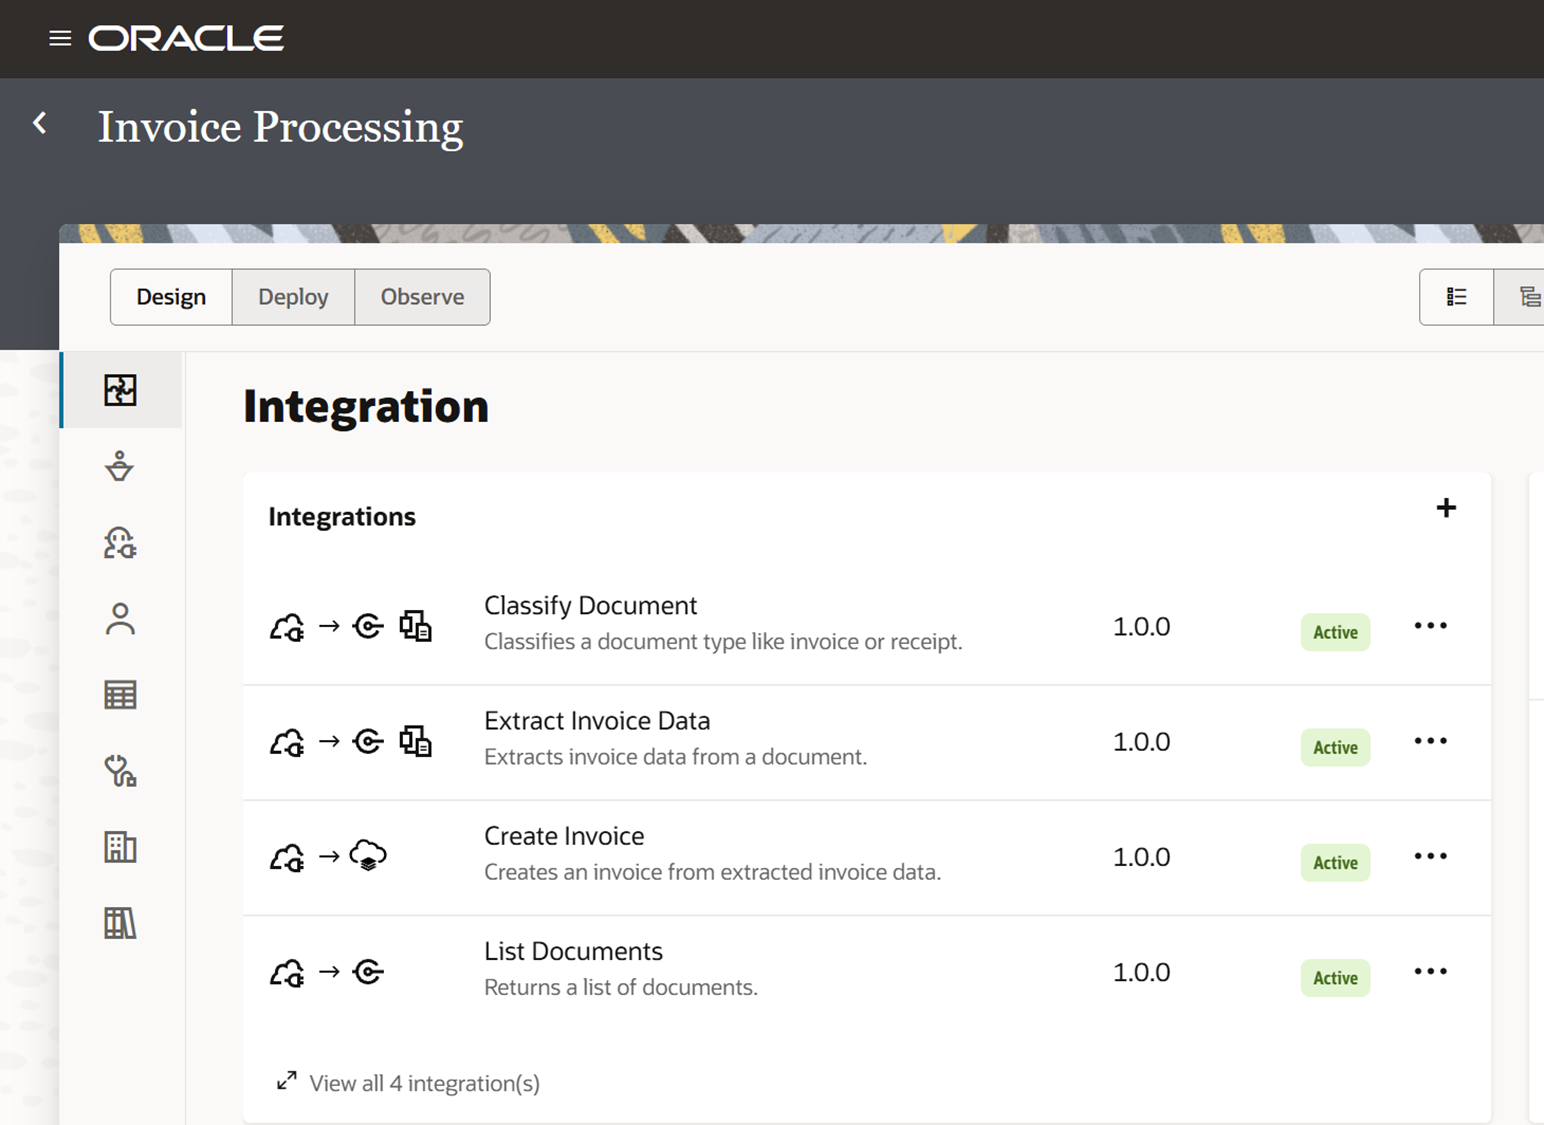Click View all 4 integrations link
1544x1125 pixels.
click(423, 1083)
